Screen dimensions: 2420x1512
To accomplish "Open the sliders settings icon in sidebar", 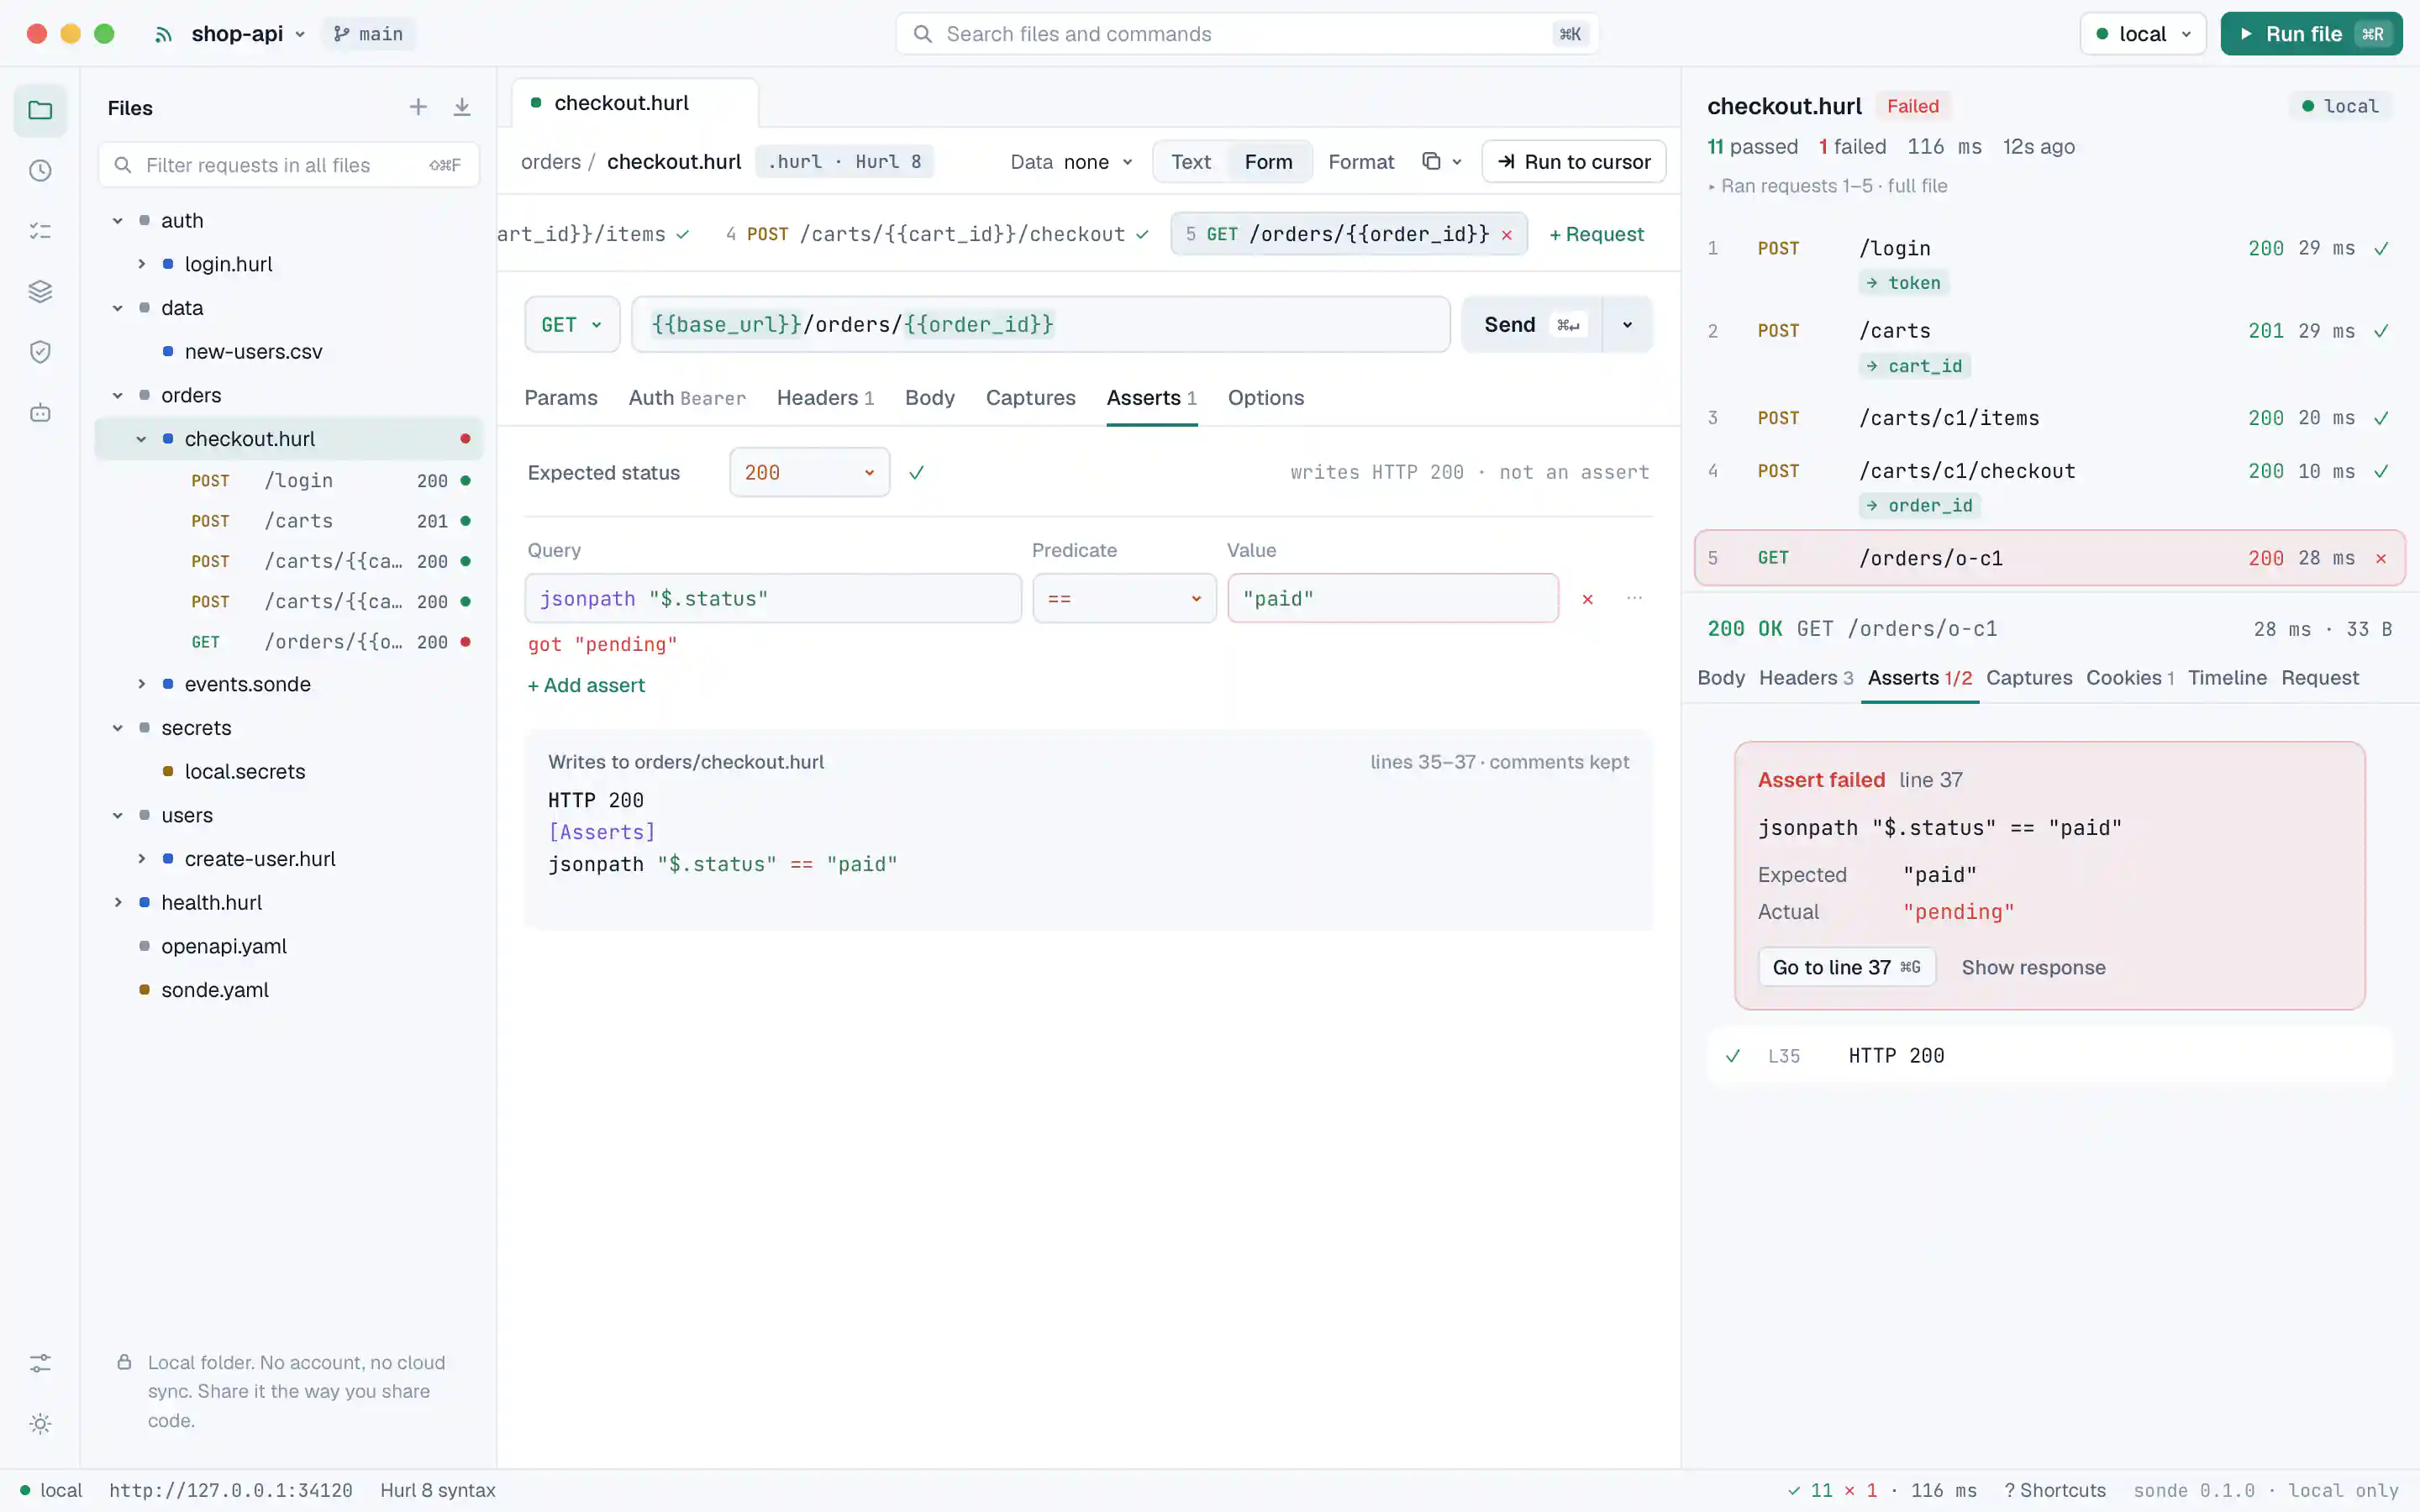I will point(40,1363).
